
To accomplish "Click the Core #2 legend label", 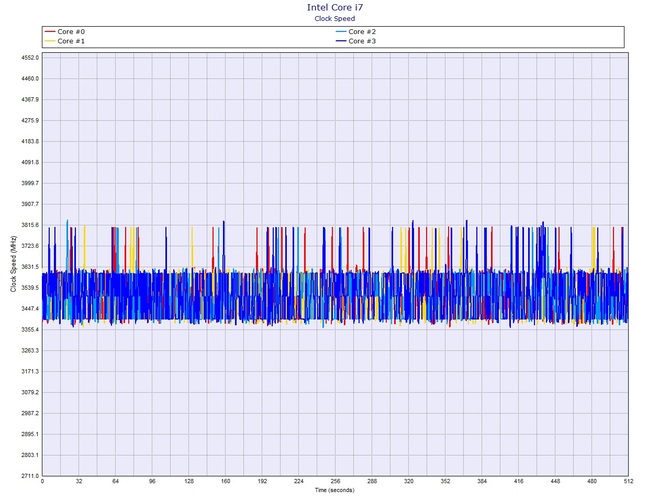I will click(362, 32).
